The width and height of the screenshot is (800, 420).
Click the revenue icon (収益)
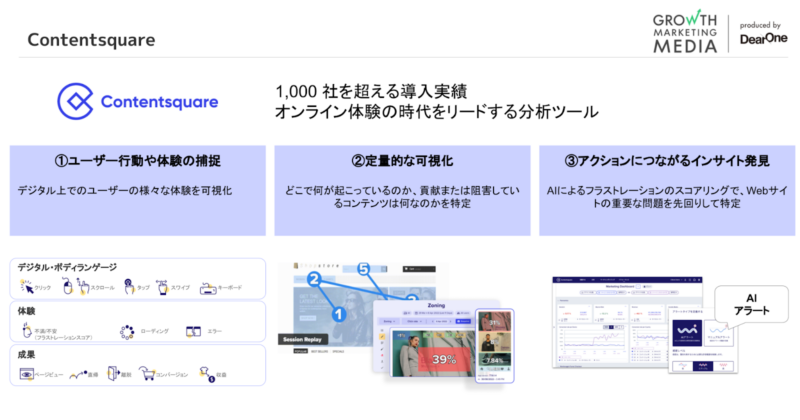click(207, 375)
